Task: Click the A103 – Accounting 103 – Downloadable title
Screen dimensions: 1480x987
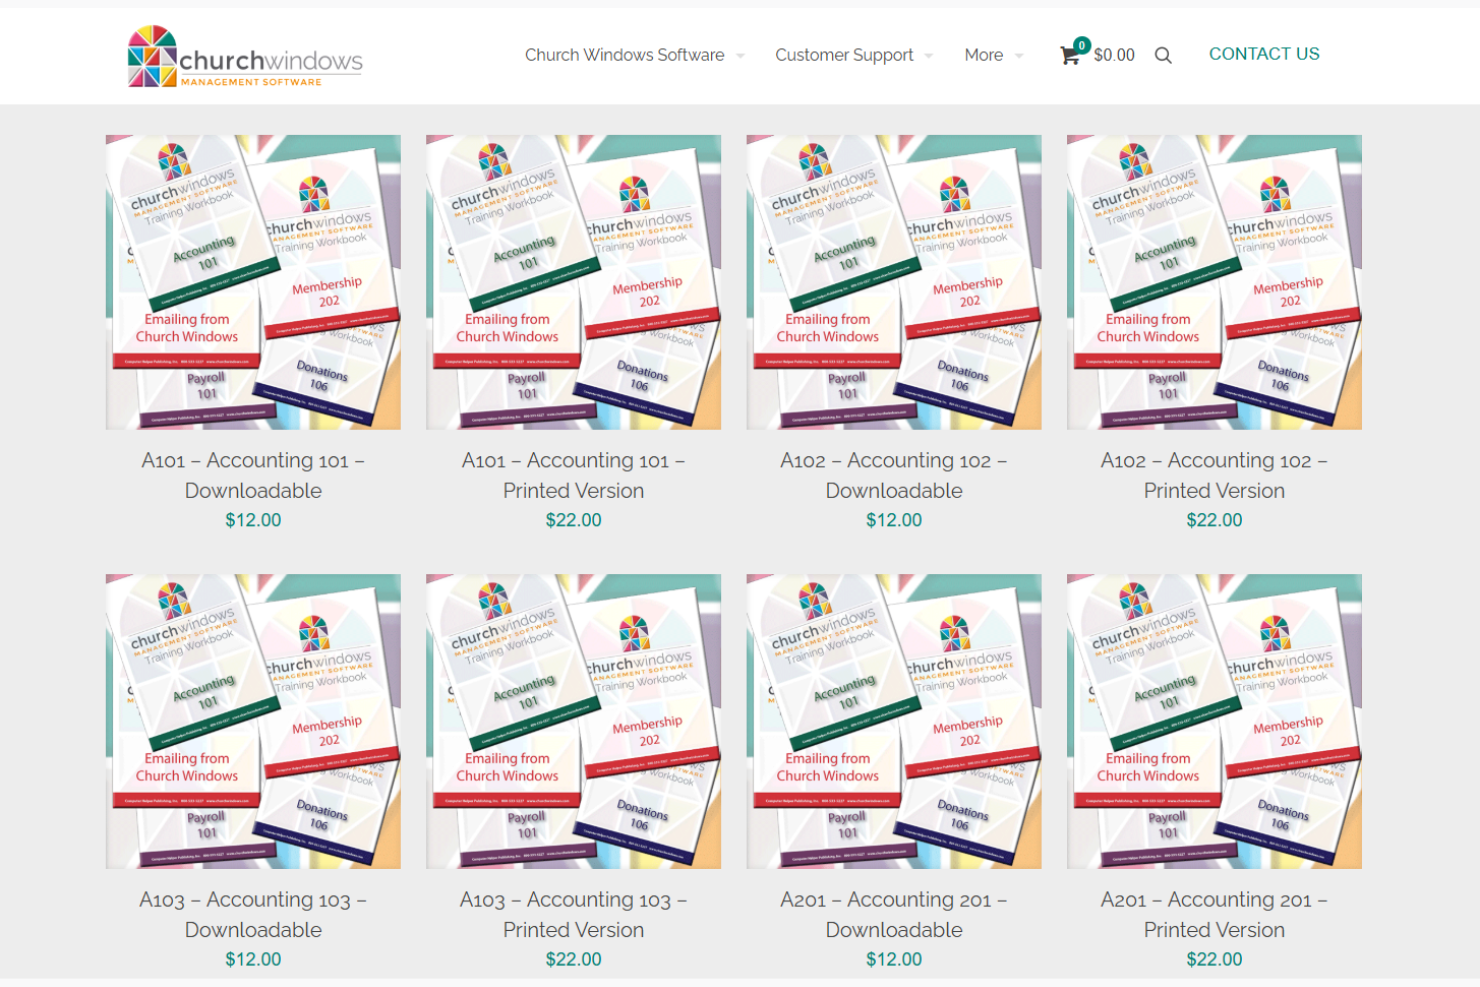Action: click(x=253, y=914)
